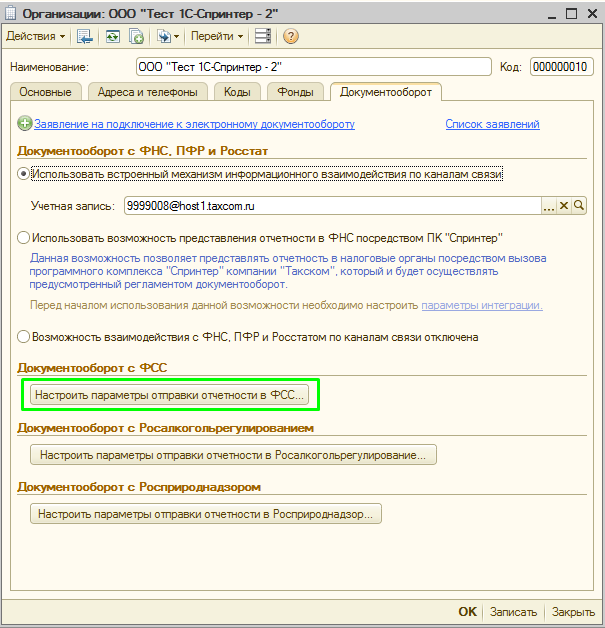
Task: Click the create-based-on arrow icon
Action: [167, 36]
